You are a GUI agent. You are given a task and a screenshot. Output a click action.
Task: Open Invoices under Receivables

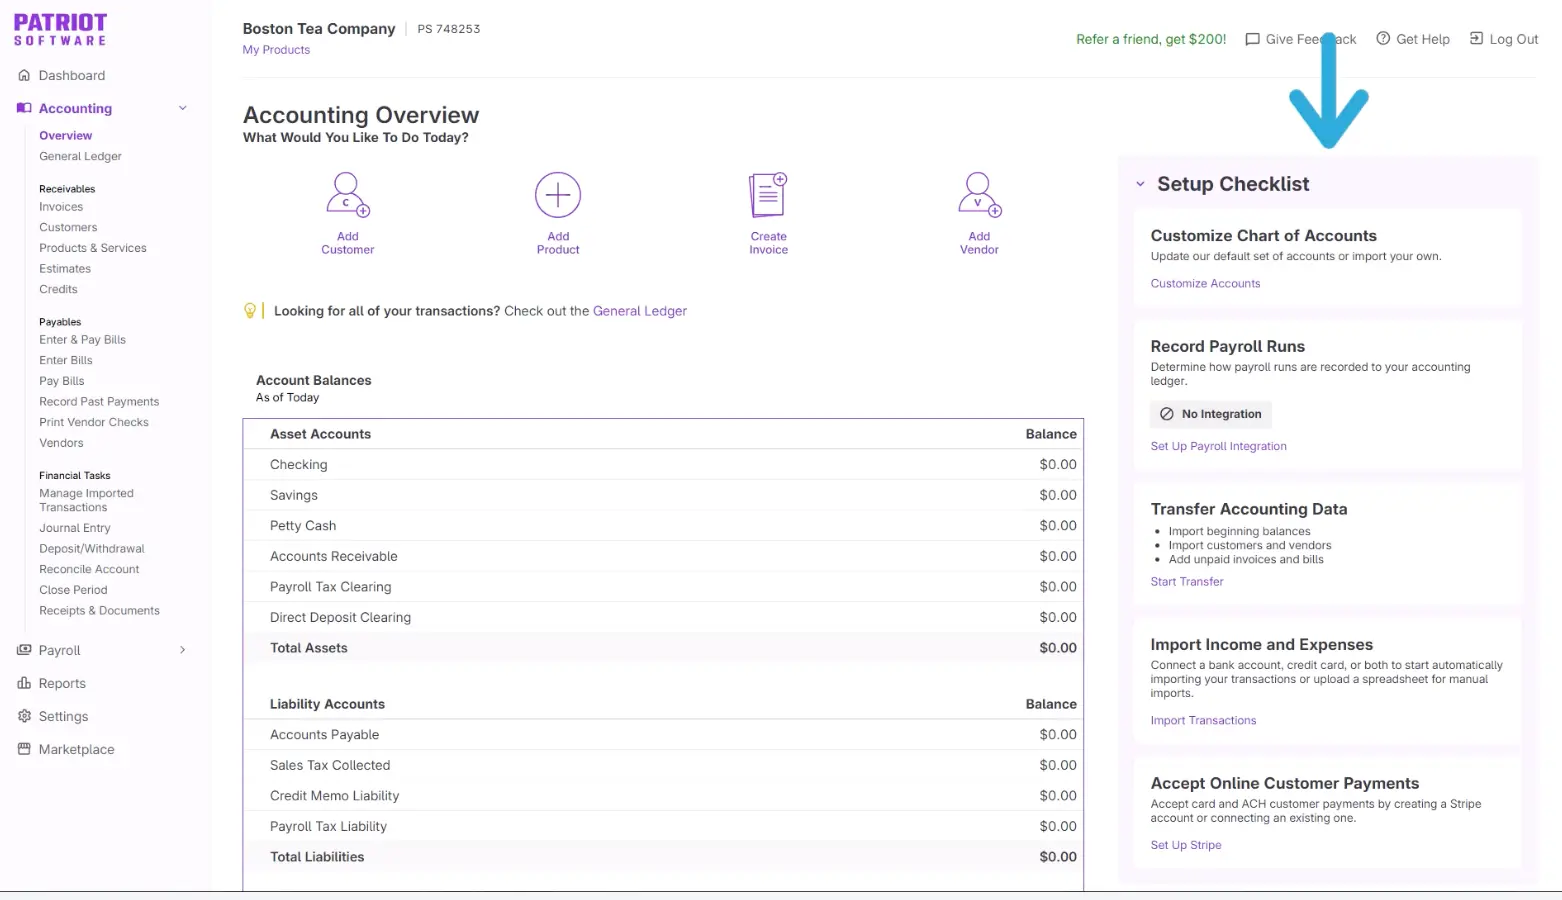[61, 207]
